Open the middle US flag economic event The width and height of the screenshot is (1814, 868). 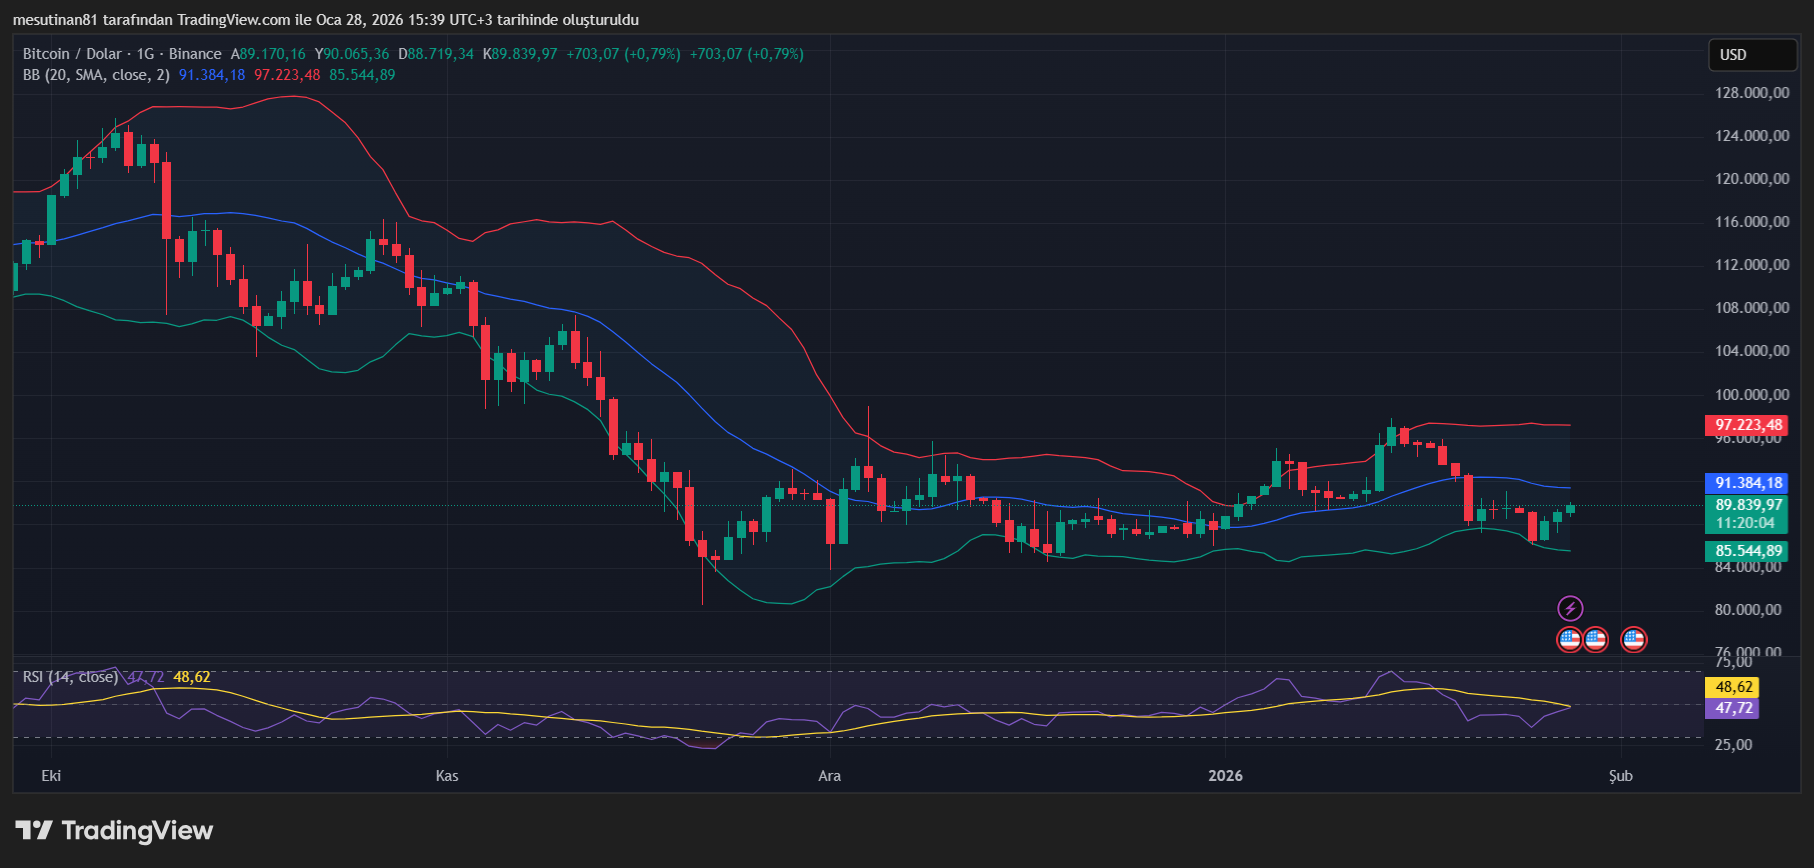(x=1596, y=639)
